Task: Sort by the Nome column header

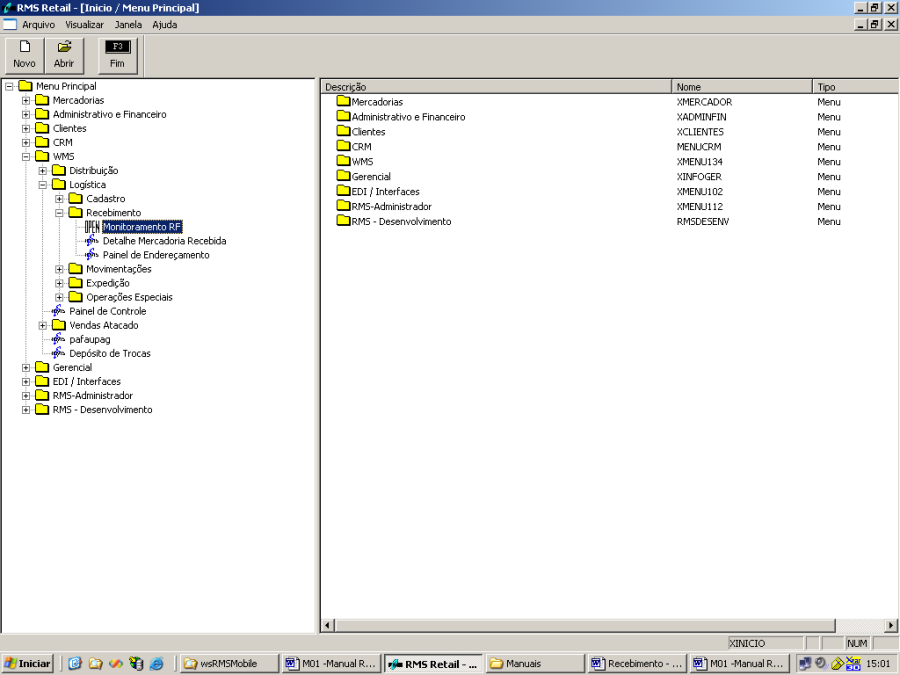Action: 742,87
